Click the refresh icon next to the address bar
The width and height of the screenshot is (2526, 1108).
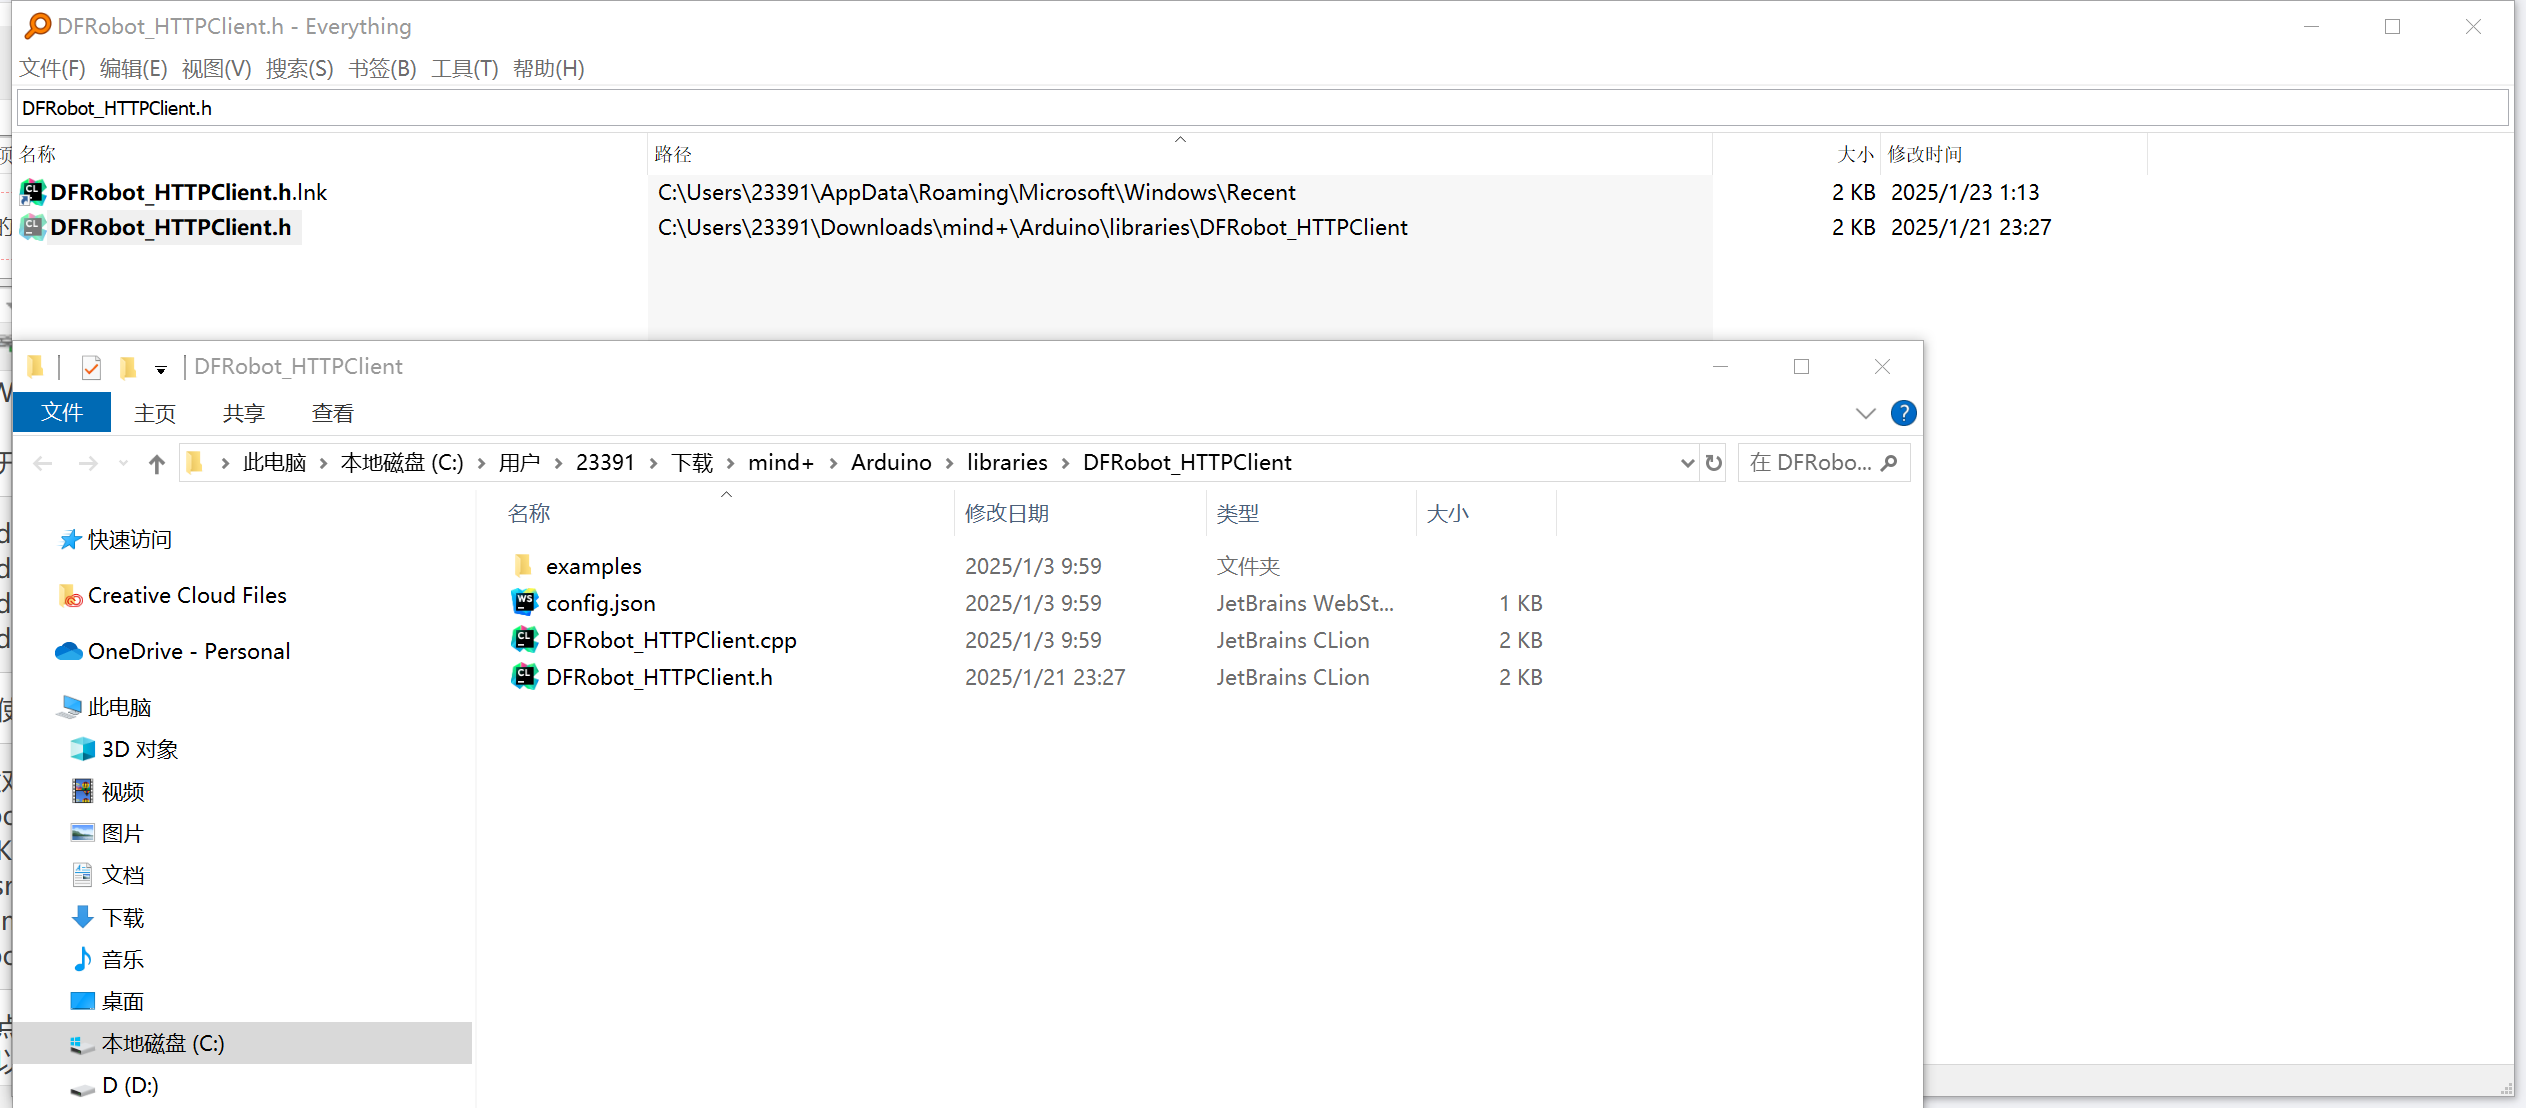point(1714,463)
